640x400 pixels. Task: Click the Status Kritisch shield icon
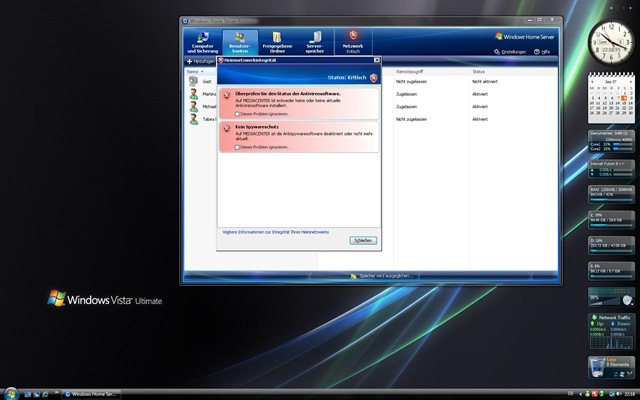click(x=373, y=78)
